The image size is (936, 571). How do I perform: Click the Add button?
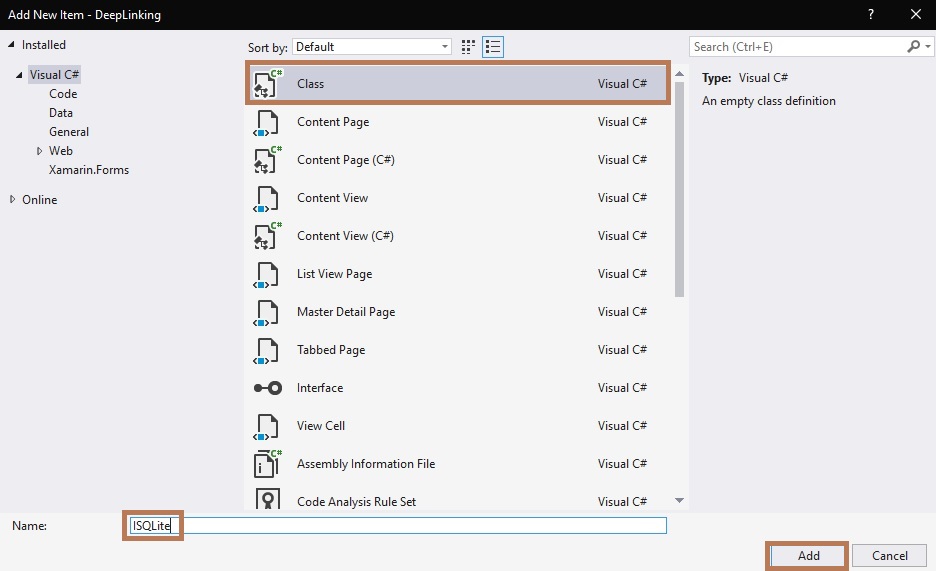pyautogui.click(x=808, y=555)
